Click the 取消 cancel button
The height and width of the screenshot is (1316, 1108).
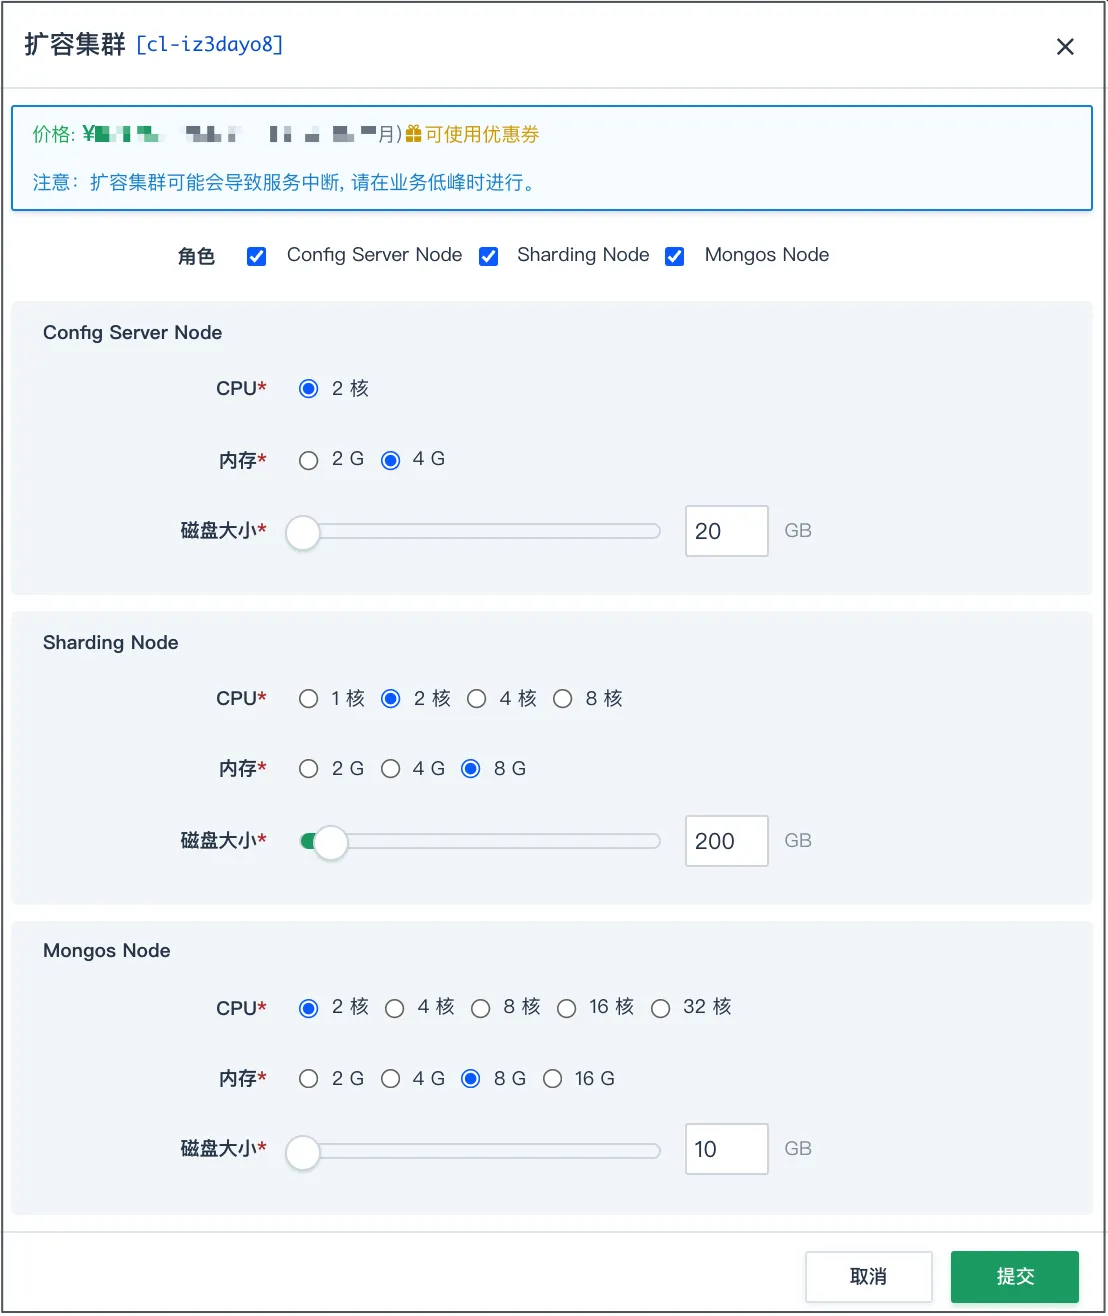[x=869, y=1277]
